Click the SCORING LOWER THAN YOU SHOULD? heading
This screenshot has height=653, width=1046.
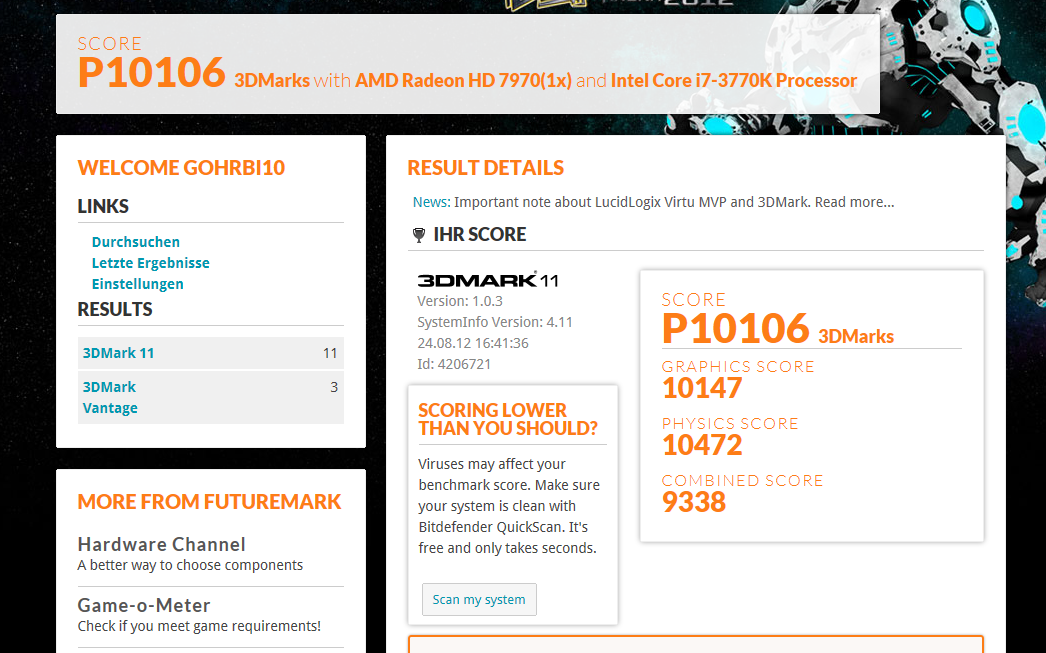click(x=508, y=419)
